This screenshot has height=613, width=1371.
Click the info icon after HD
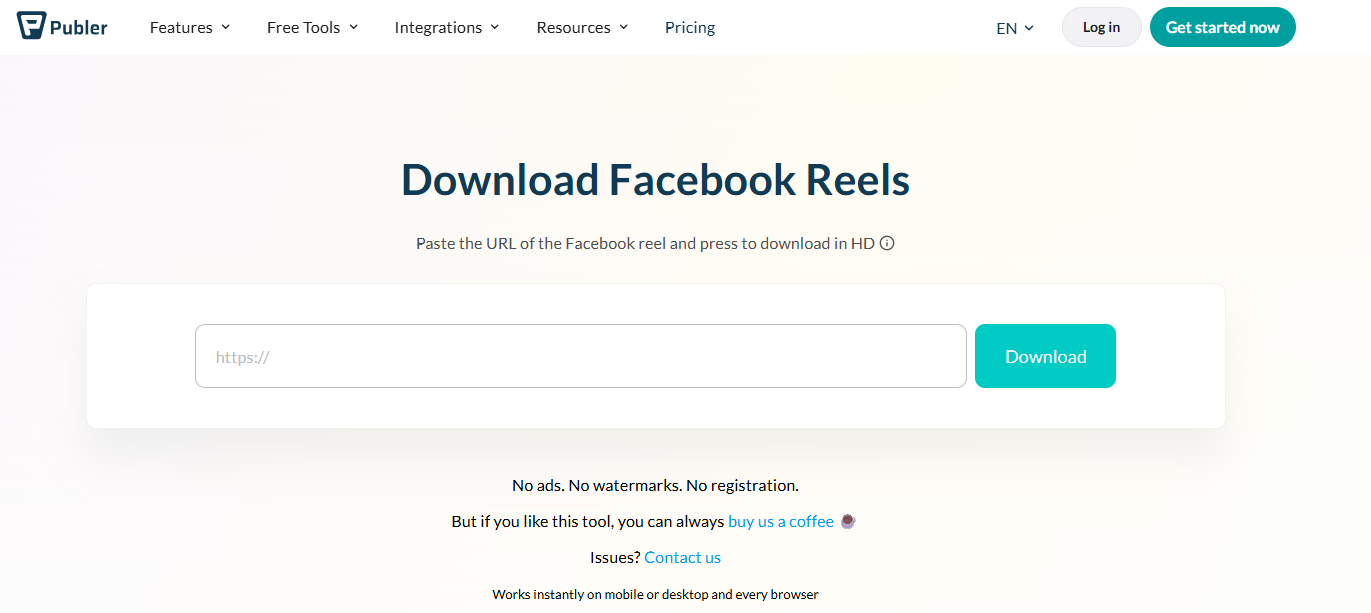(x=886, y=243)
